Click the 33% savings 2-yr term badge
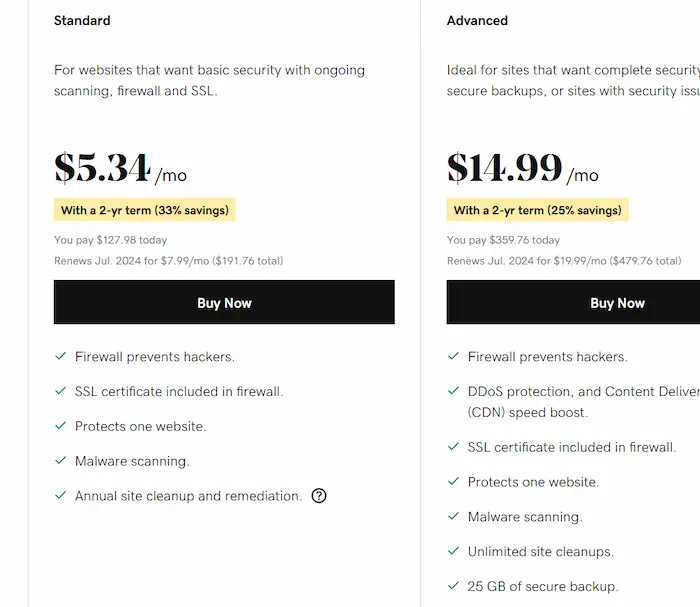 pos(145,210)
